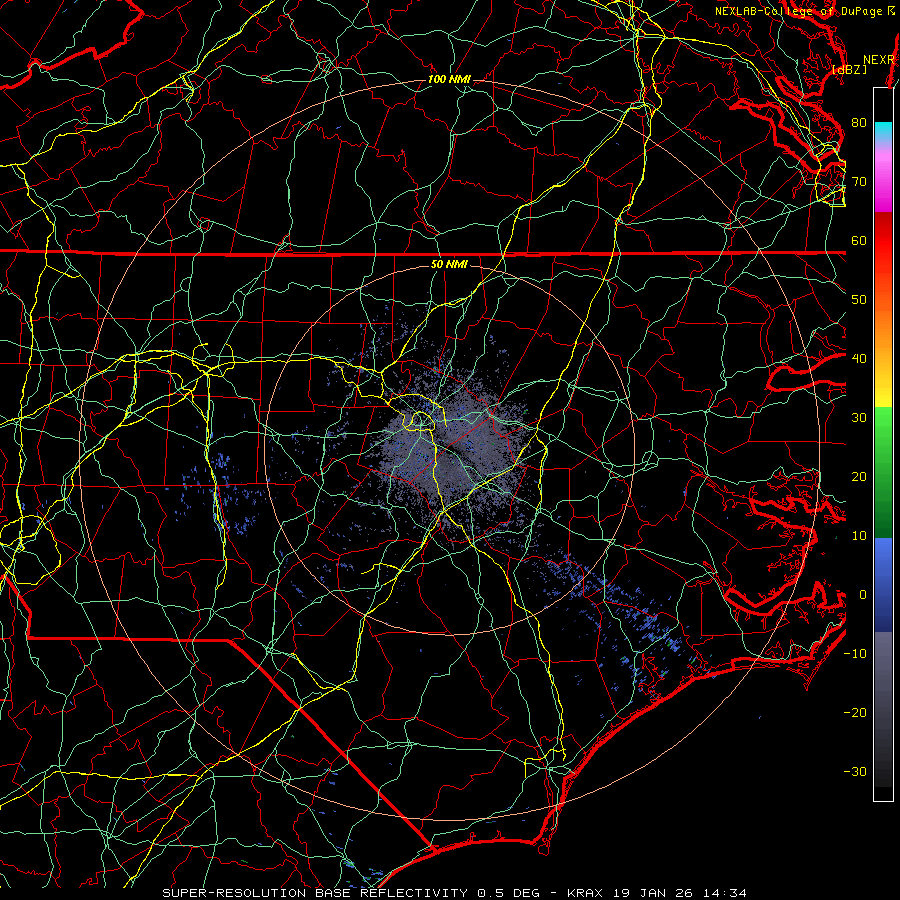Click the NEXLAB-College of DuPage credit text
This screenshot has height=900, width=900.
tap(800, 11)
